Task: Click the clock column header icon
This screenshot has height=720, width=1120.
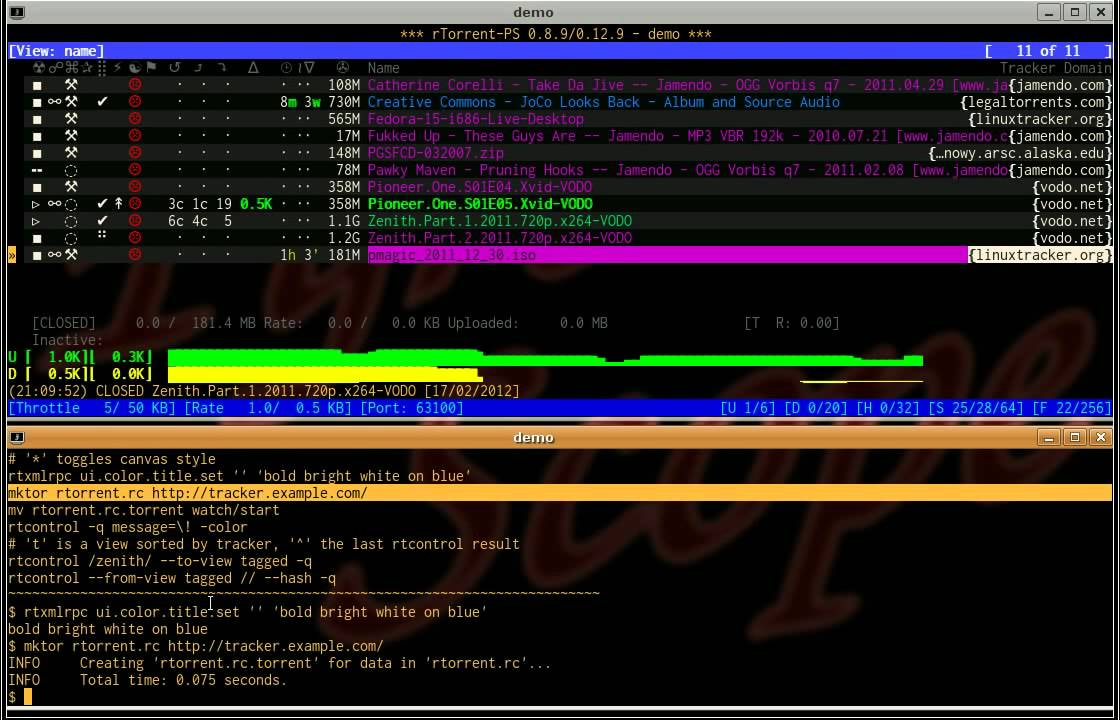Action: [x=286, y=68]
